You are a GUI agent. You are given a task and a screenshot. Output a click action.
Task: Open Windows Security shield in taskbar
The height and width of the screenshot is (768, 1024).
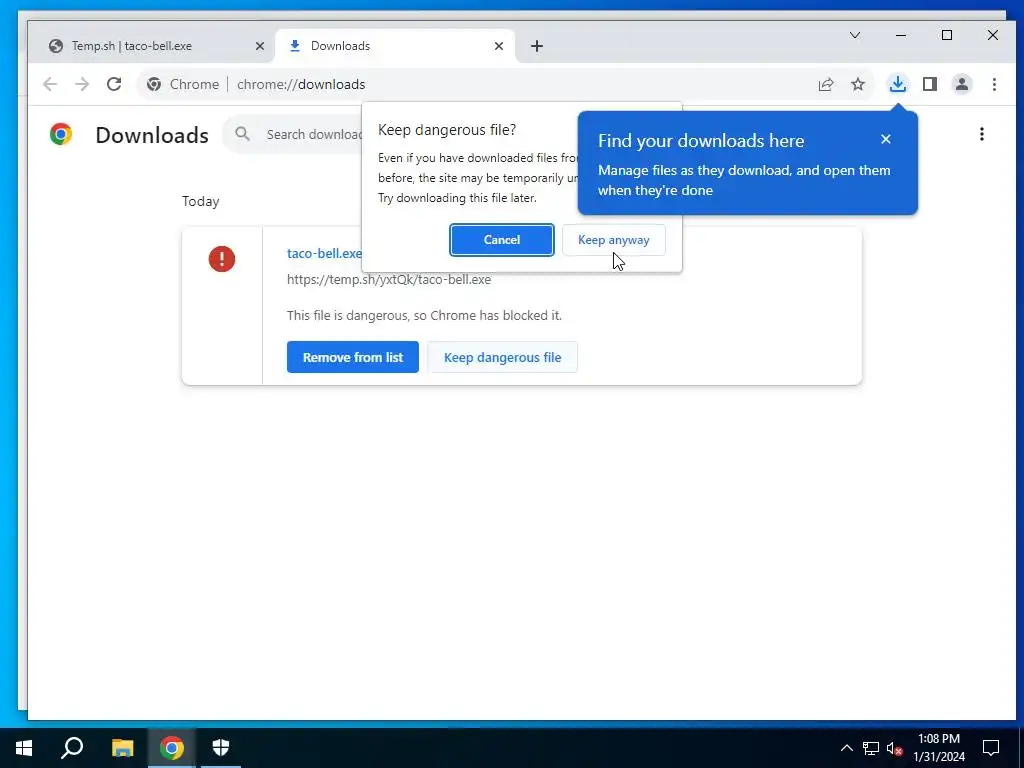click(221, 748)
